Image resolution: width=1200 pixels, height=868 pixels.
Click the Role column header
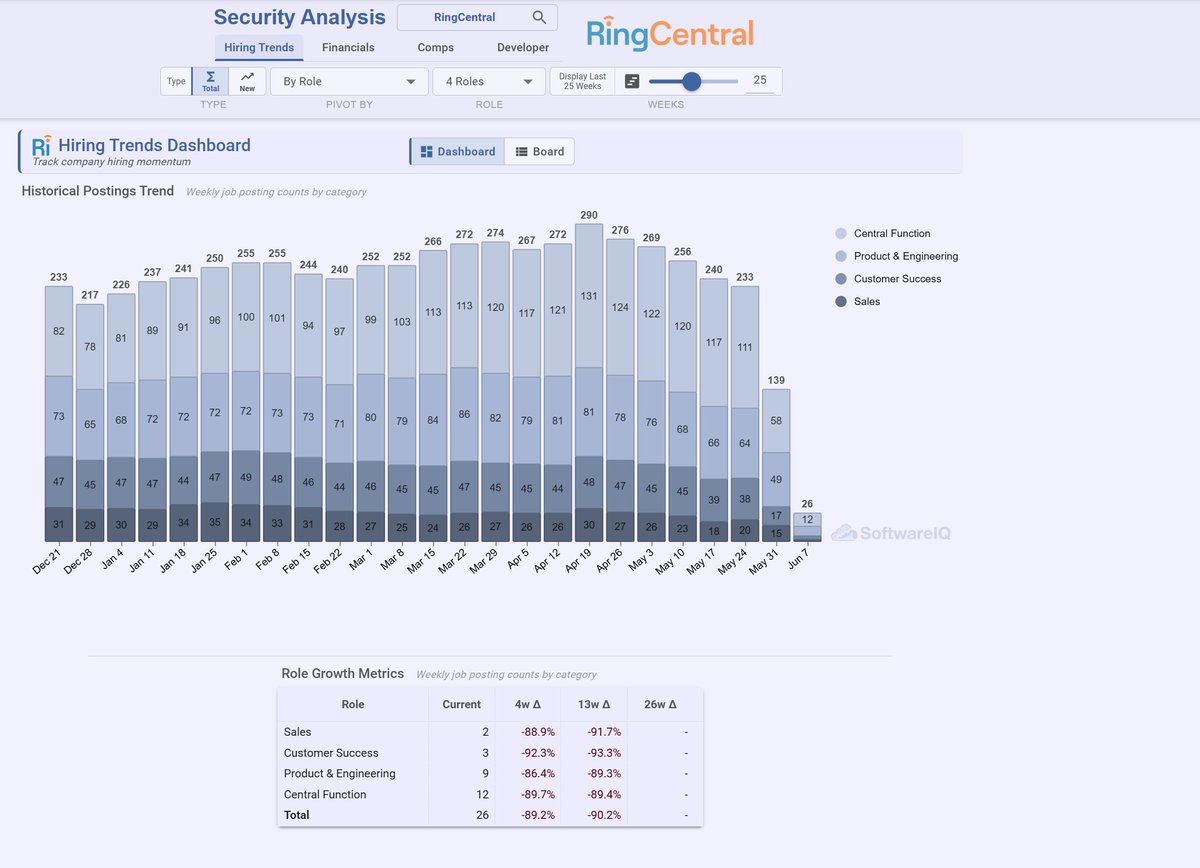coord(353,704)
